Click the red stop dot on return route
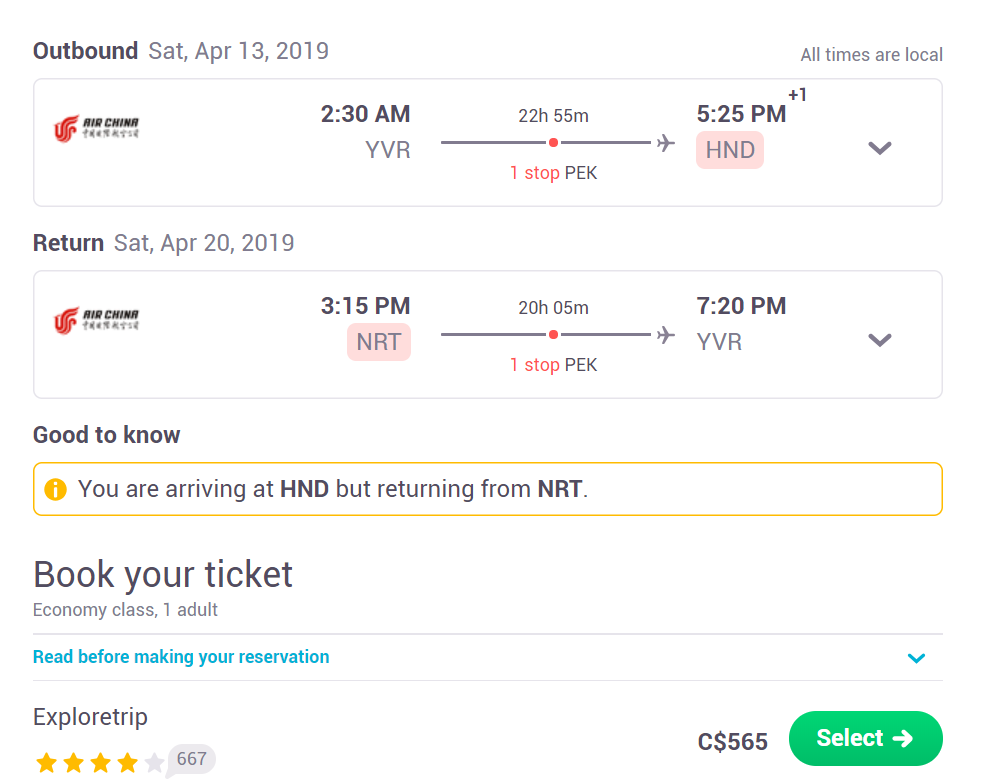 pyautogui.click(x=554, y=334)
